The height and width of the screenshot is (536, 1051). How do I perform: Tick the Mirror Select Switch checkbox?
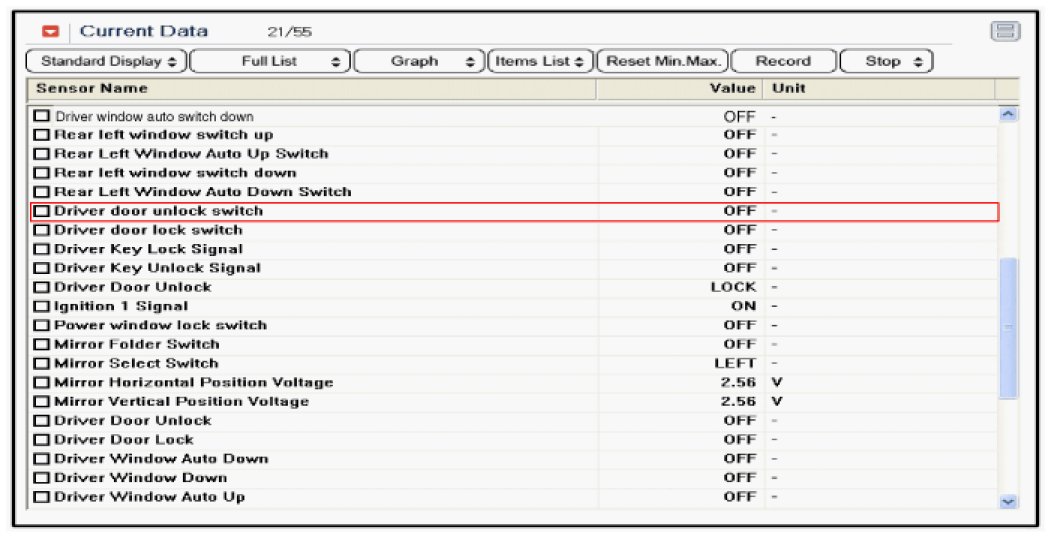(x=41, y=364)
